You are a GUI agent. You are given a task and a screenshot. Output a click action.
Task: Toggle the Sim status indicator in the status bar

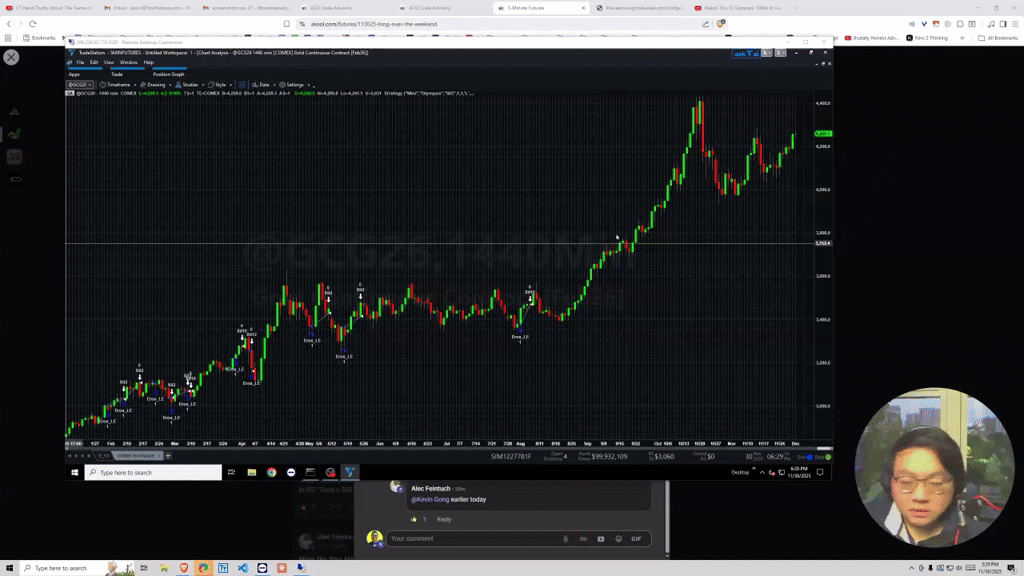(811, 455)
